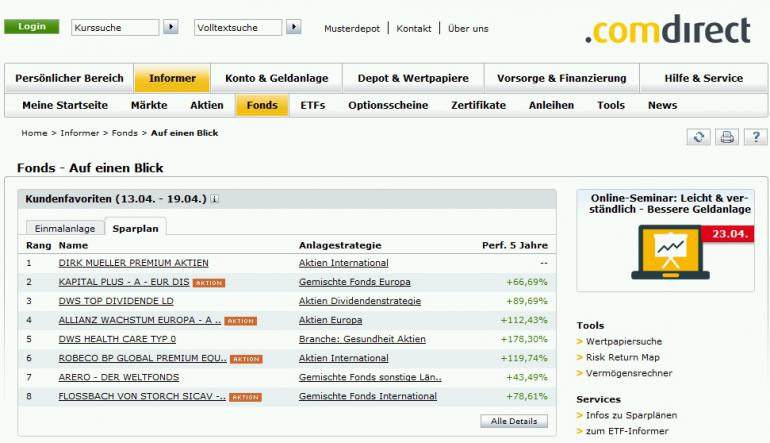Open help via question mark icon
This screenshot has height=443, width=770.
[x=756, y=137]
